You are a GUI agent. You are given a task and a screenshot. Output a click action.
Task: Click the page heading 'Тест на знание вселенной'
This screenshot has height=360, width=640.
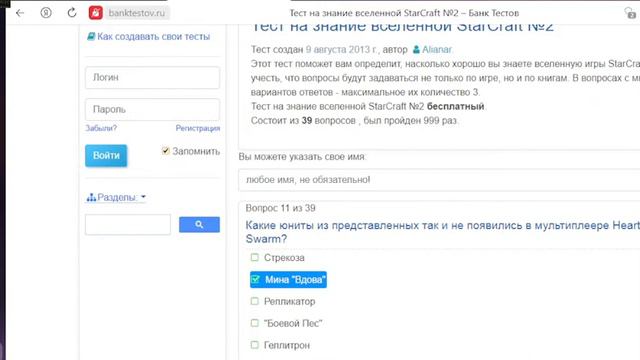(x=402, y=27)
